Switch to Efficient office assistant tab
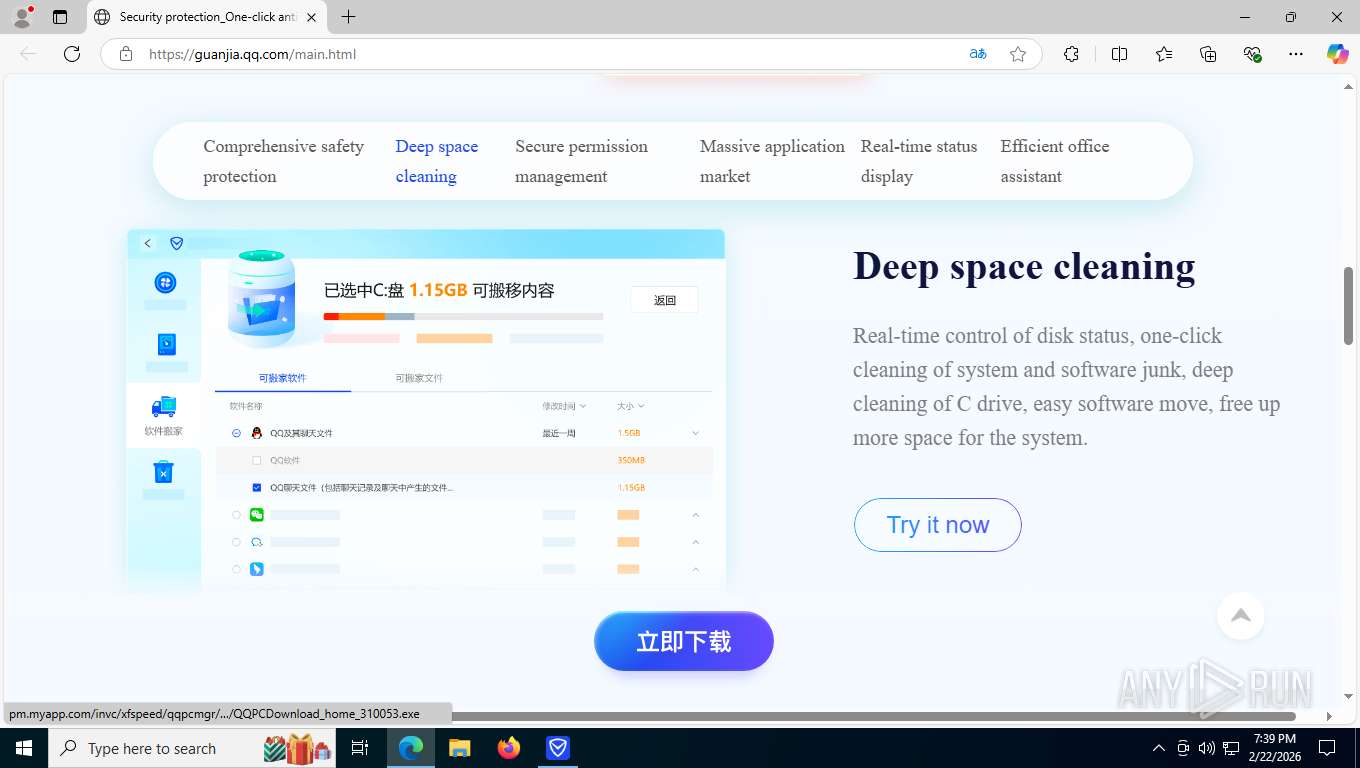The height and width of the screenshot is (768, 1360). (x=1055, y=161)
